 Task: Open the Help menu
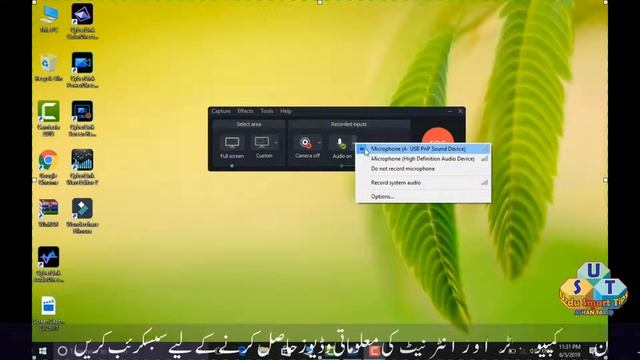[286, 111]
